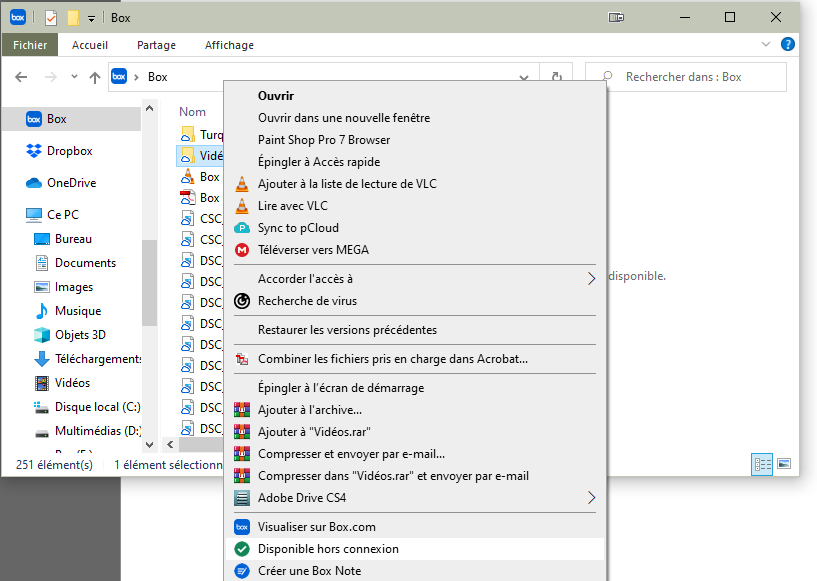Click the Créer une Box Note icon
Image resolution: width=817 pixels, height=581 pixels.
(242, 571)
